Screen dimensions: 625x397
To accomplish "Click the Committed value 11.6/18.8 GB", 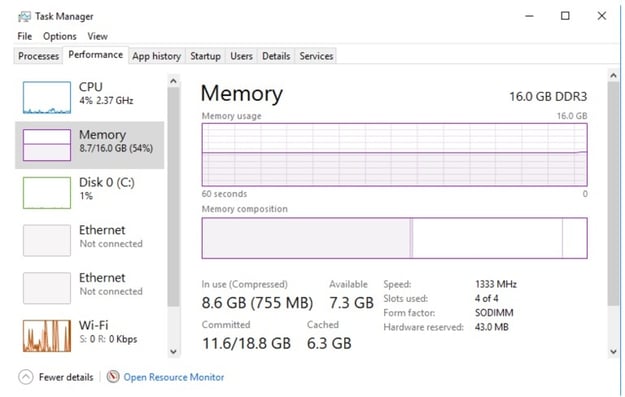I will [246, 343].
